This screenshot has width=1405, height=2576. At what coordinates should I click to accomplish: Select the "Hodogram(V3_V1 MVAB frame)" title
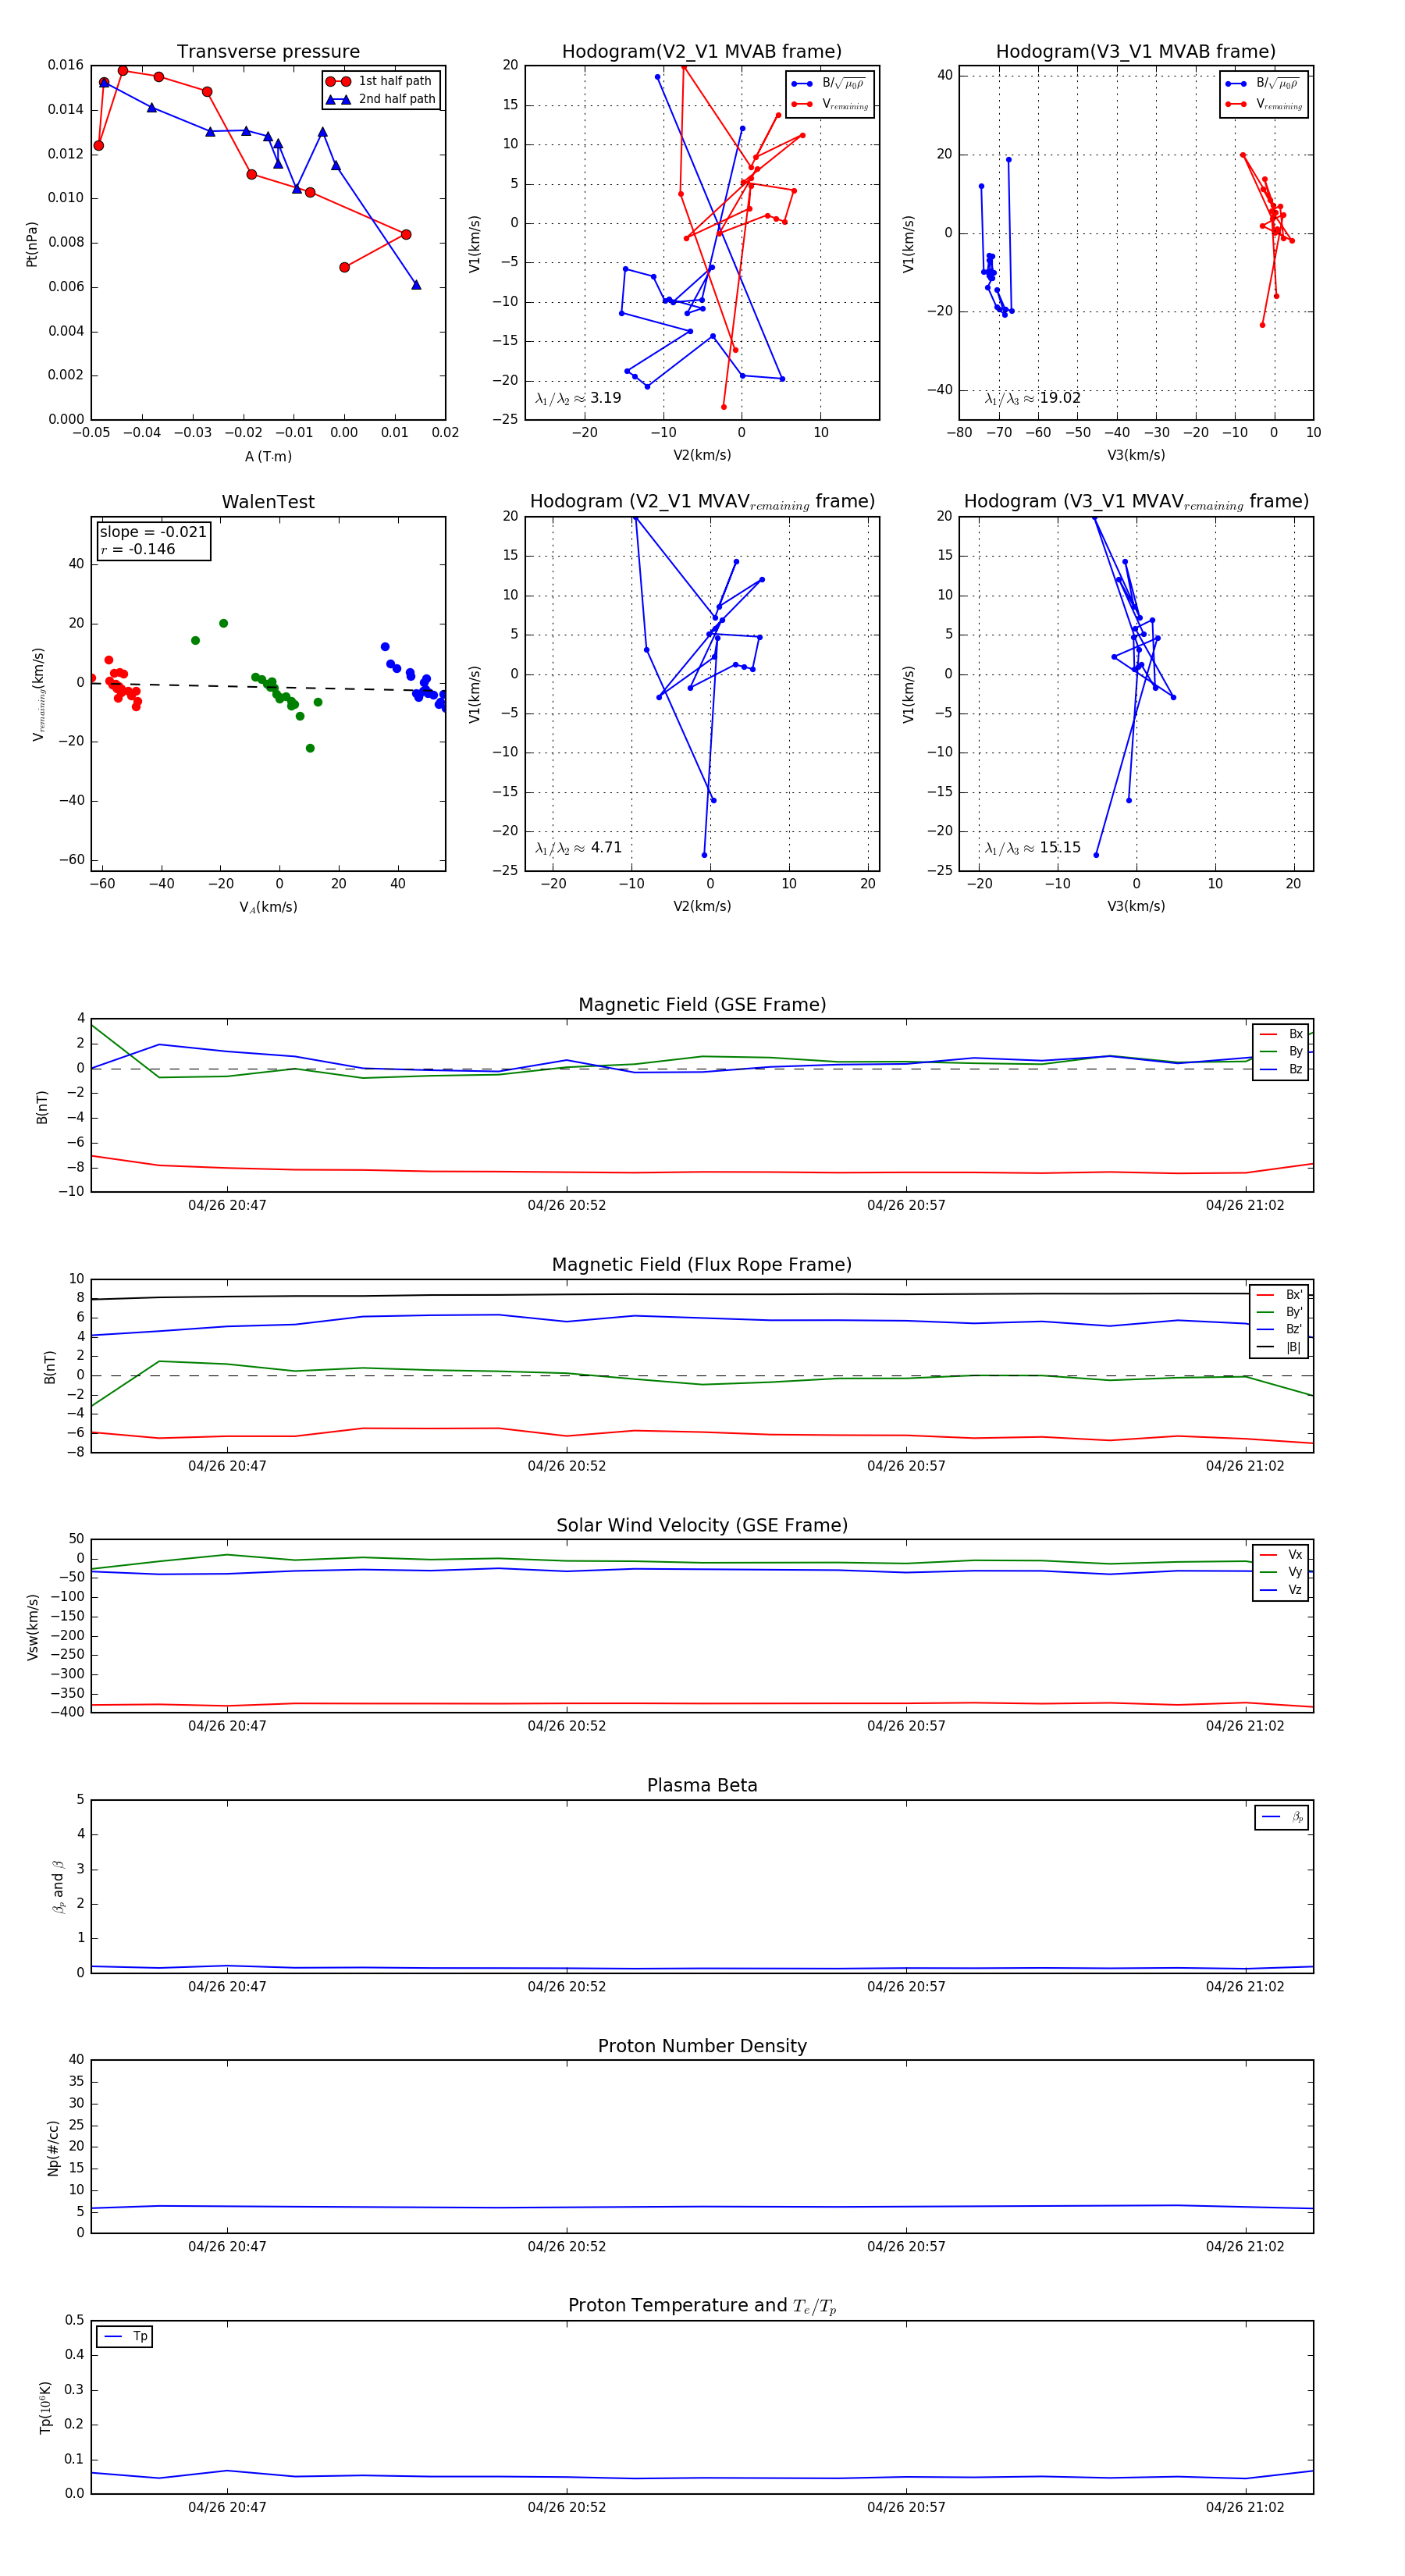(1136, 52)
